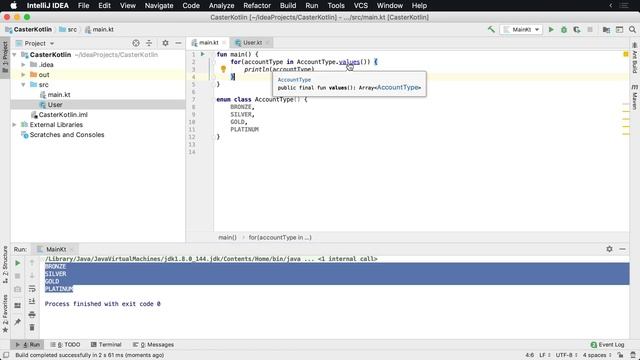
Task: Collapse the src folder
Action: click(23, 84)
